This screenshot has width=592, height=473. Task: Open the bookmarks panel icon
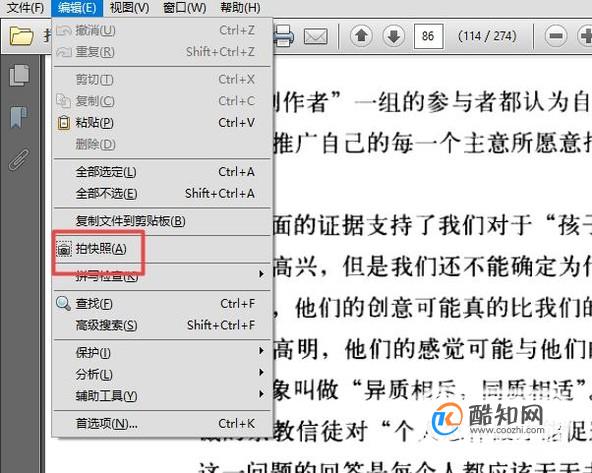(x=19, y=116)
